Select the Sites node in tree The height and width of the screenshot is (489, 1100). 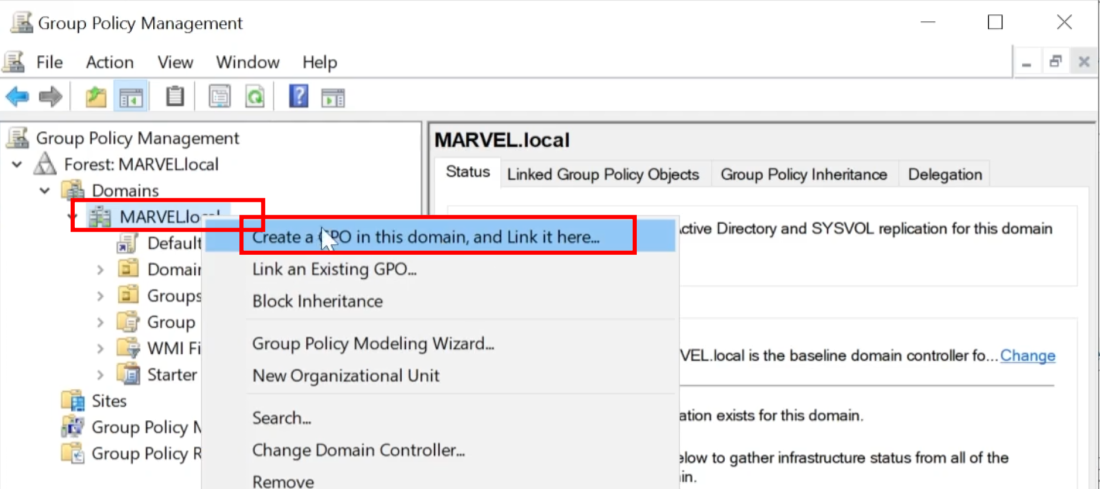tap(109, 400)
